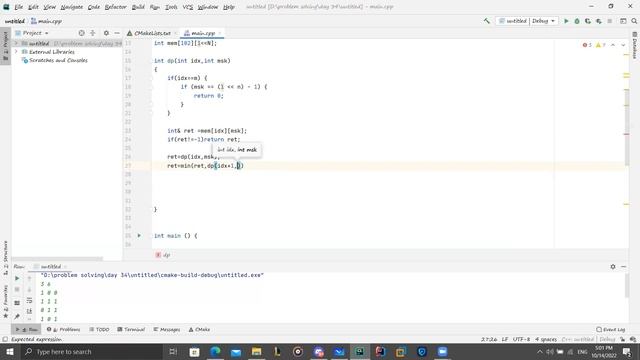Pin the Run tab with the pin icon

pos(17,316)
